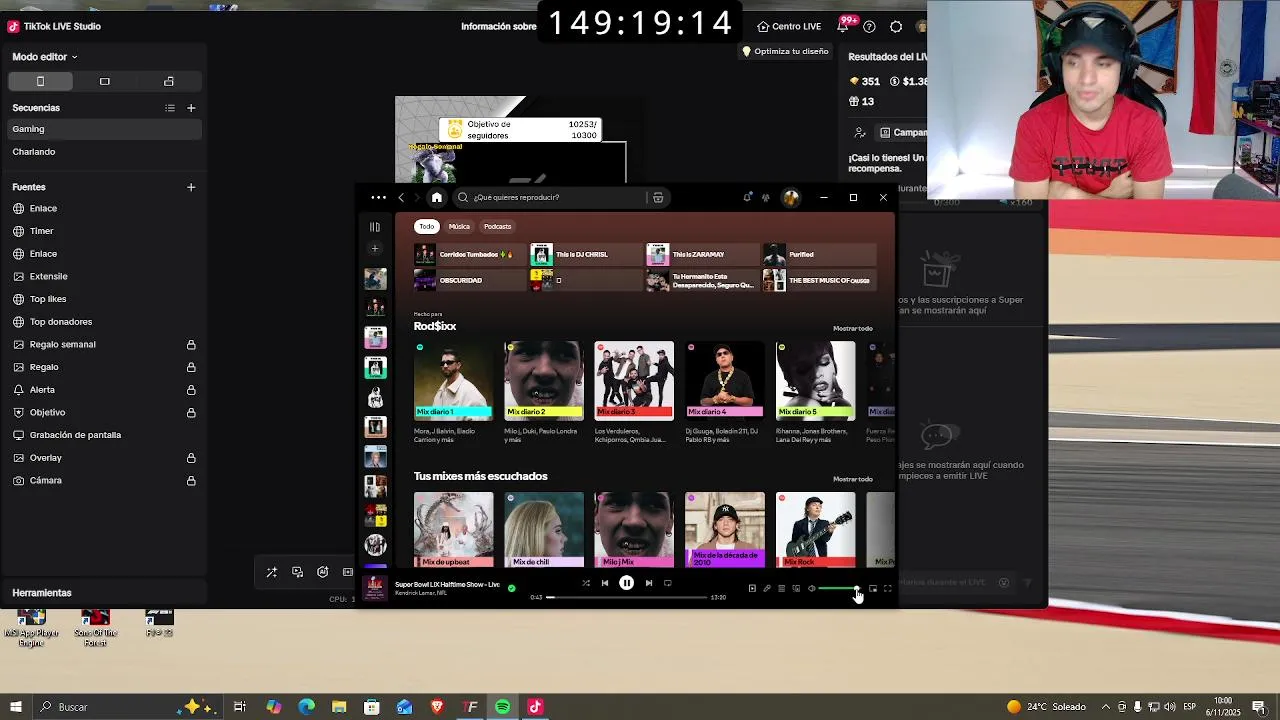Open the Spotify Browse icon in search bar
This screenshot has width=1280, height=720.
(658, 197)
